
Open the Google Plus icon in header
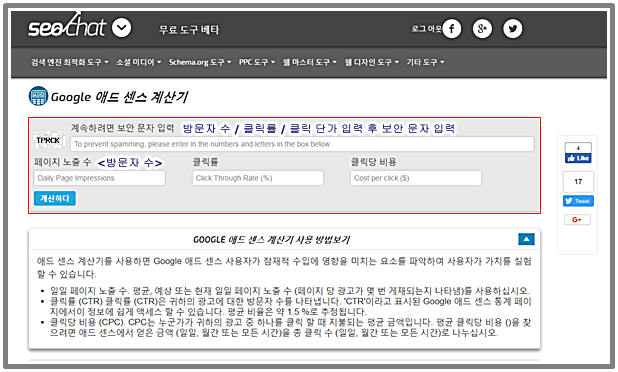(x=482, y=29)
